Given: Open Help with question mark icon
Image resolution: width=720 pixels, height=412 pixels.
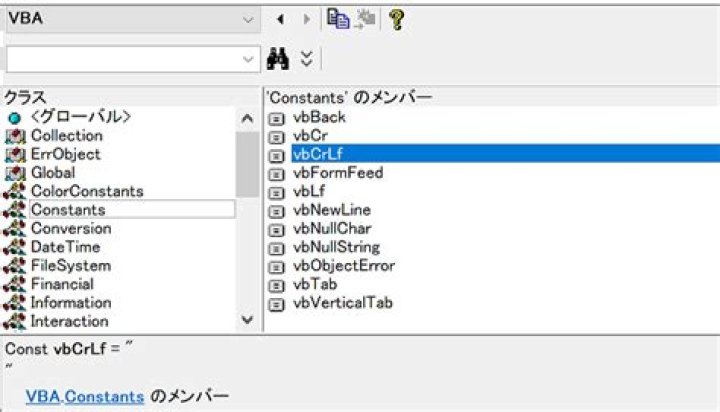Looking at the screenshot, I should coord(396,19).
